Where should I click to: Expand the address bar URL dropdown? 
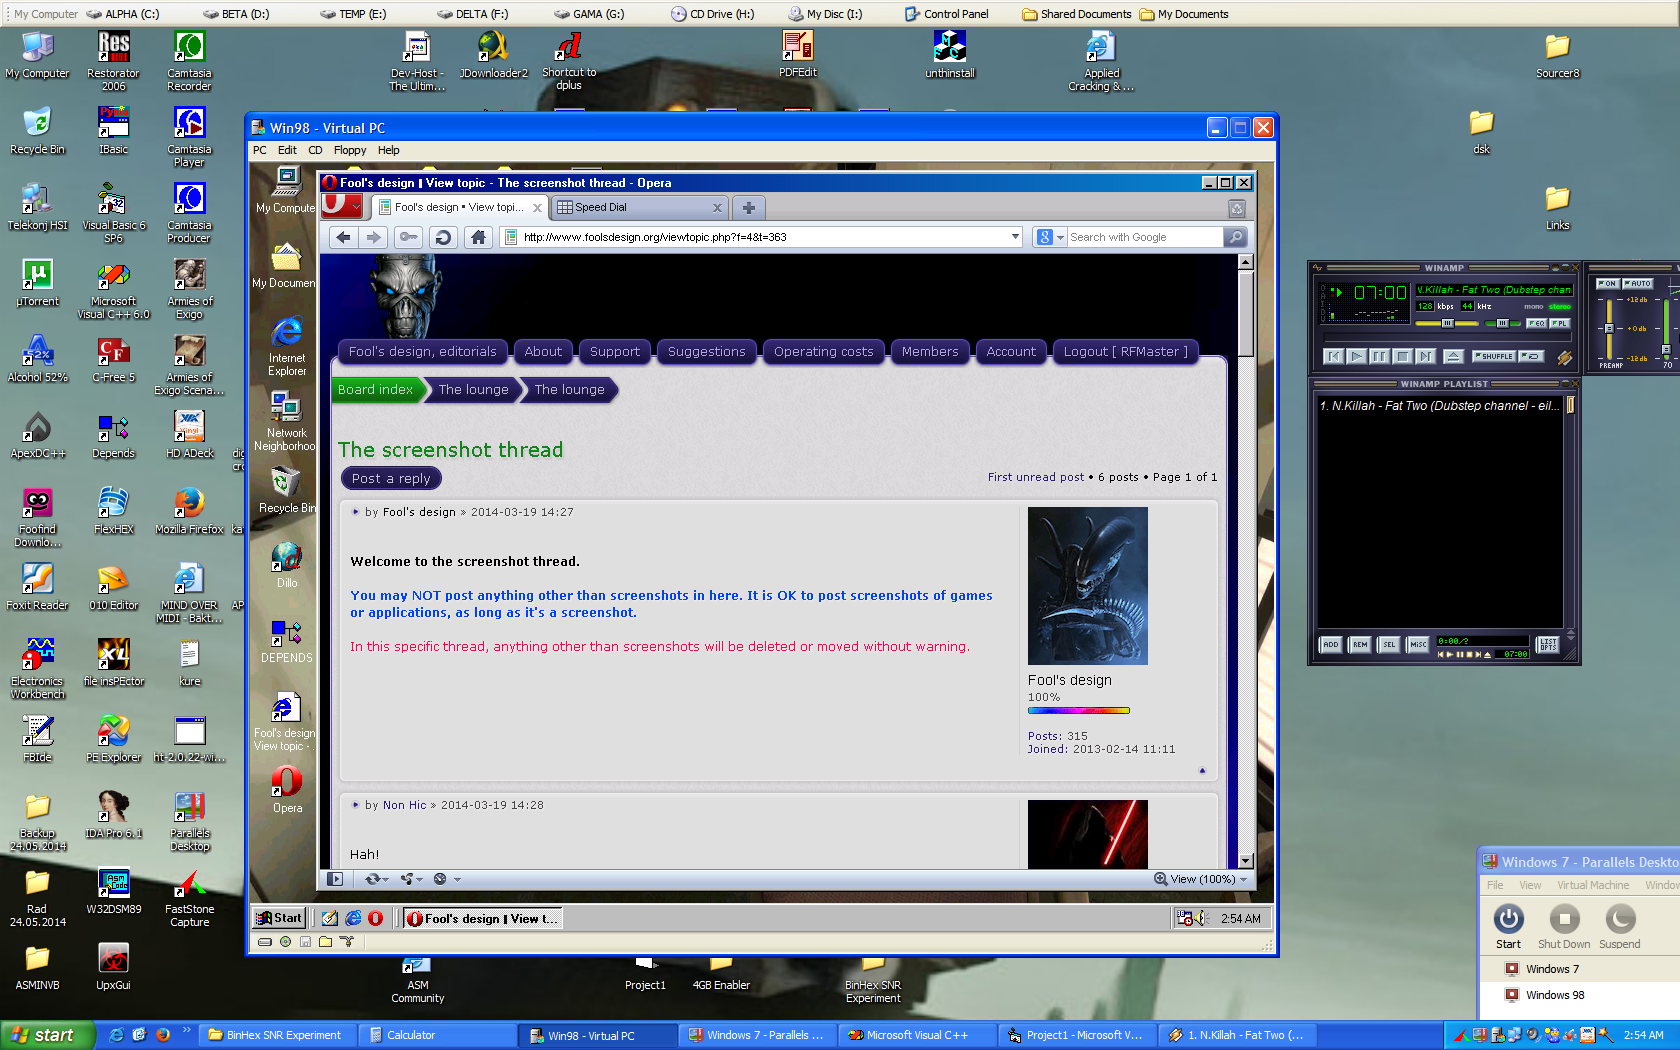pos(1015,237)
